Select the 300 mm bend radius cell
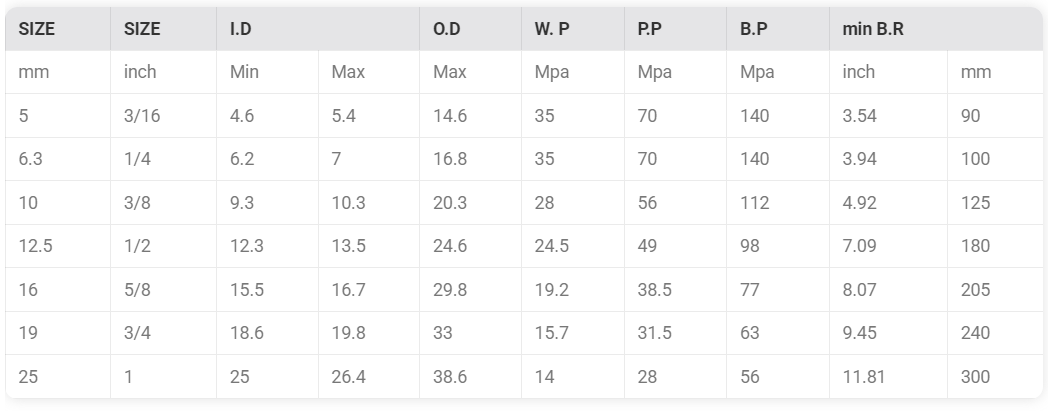The image size is (1050, 413). click(x=995, y=377)
